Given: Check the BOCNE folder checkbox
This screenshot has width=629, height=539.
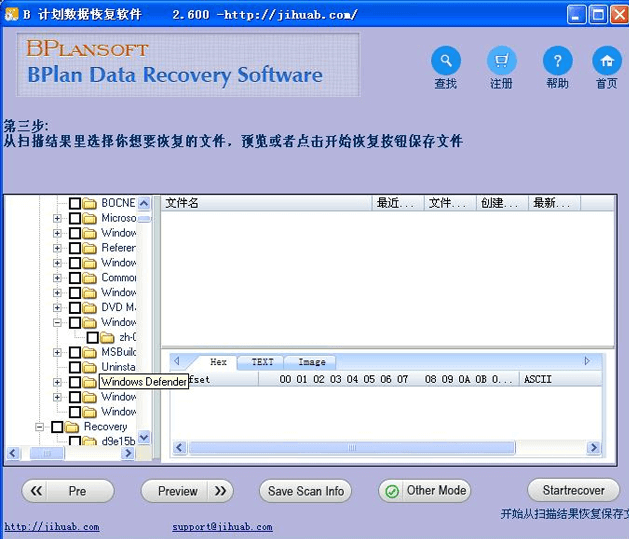Looking at the screenshot, I should tap(75, 203).
